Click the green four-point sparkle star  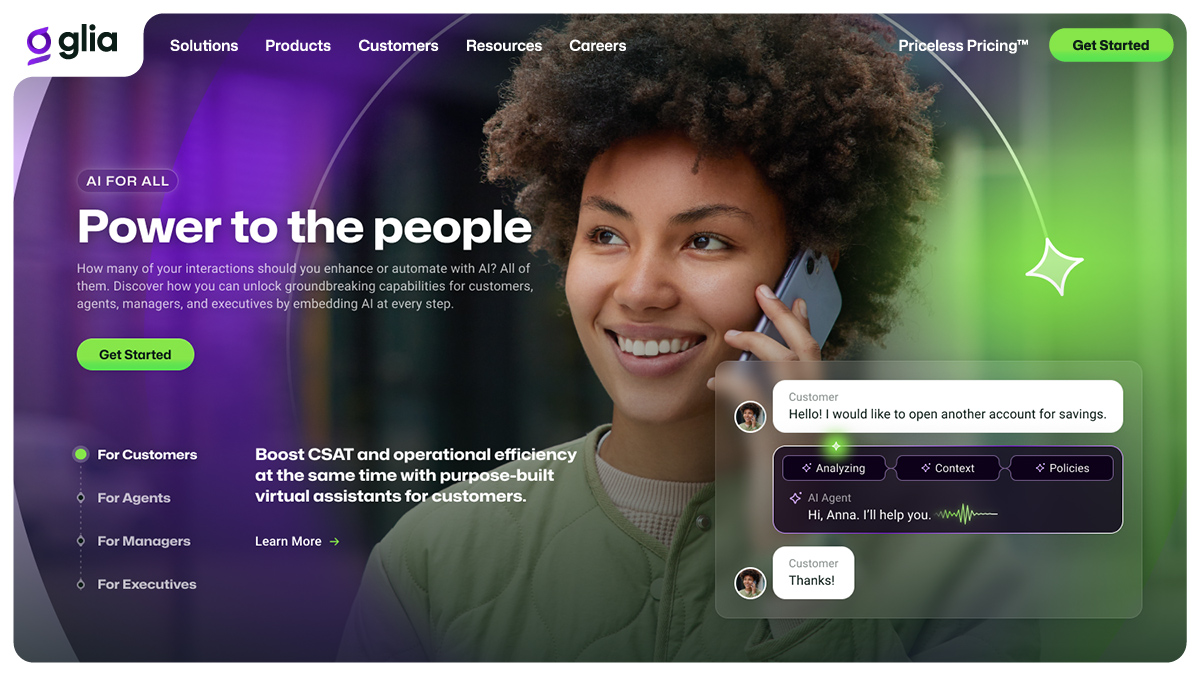pos(1054,267)
